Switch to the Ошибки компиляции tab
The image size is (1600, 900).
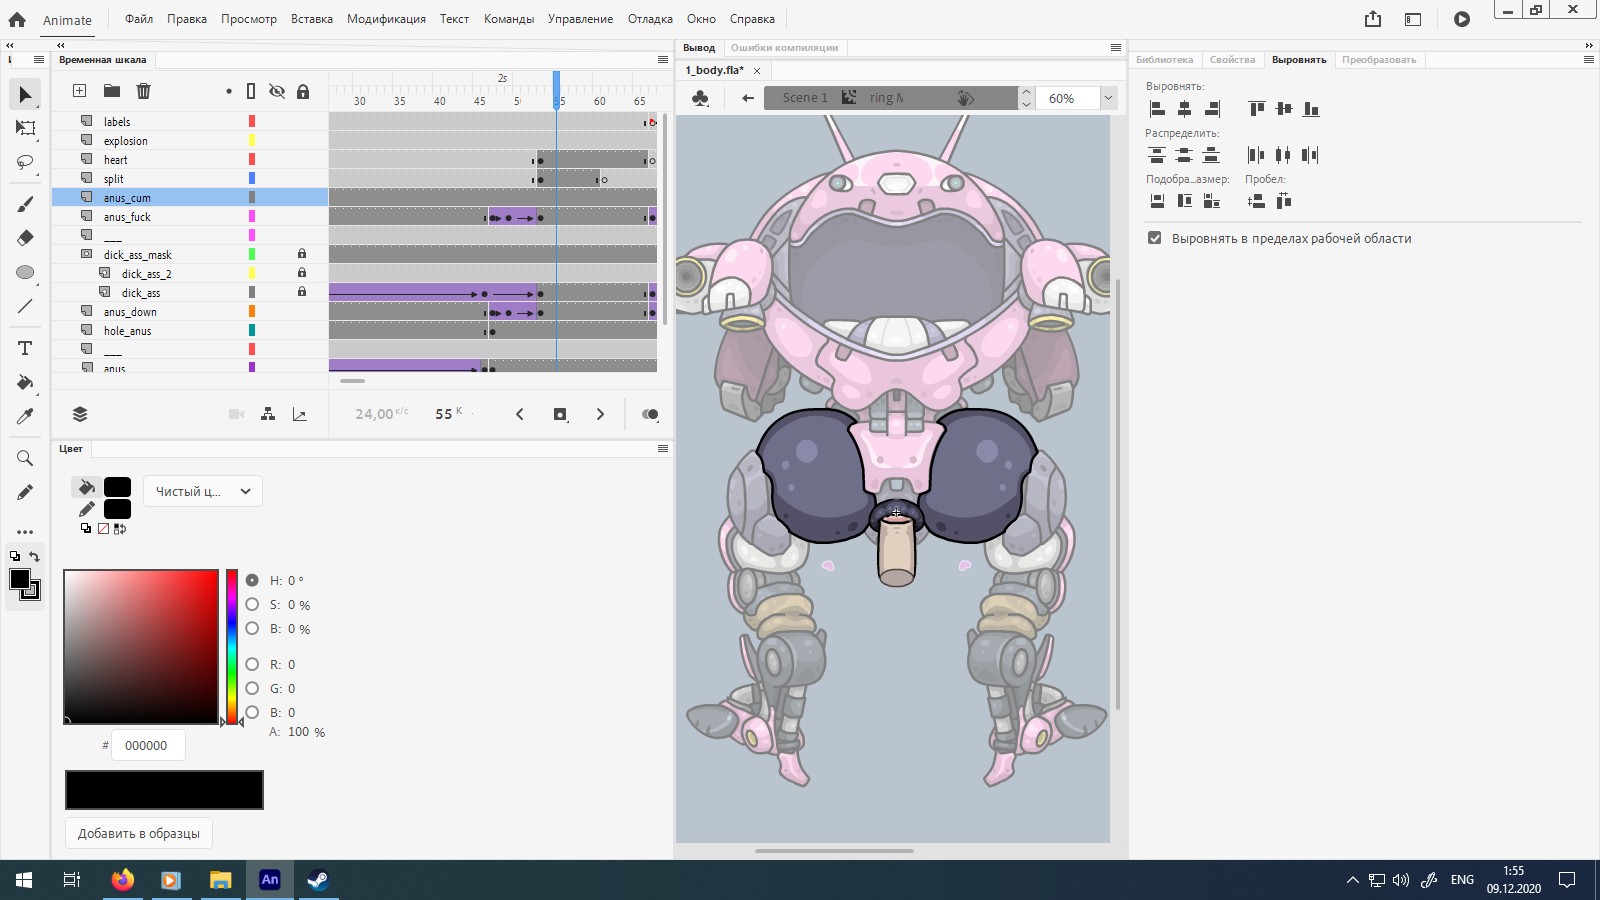pyautogui.click(x=785, y=48)
